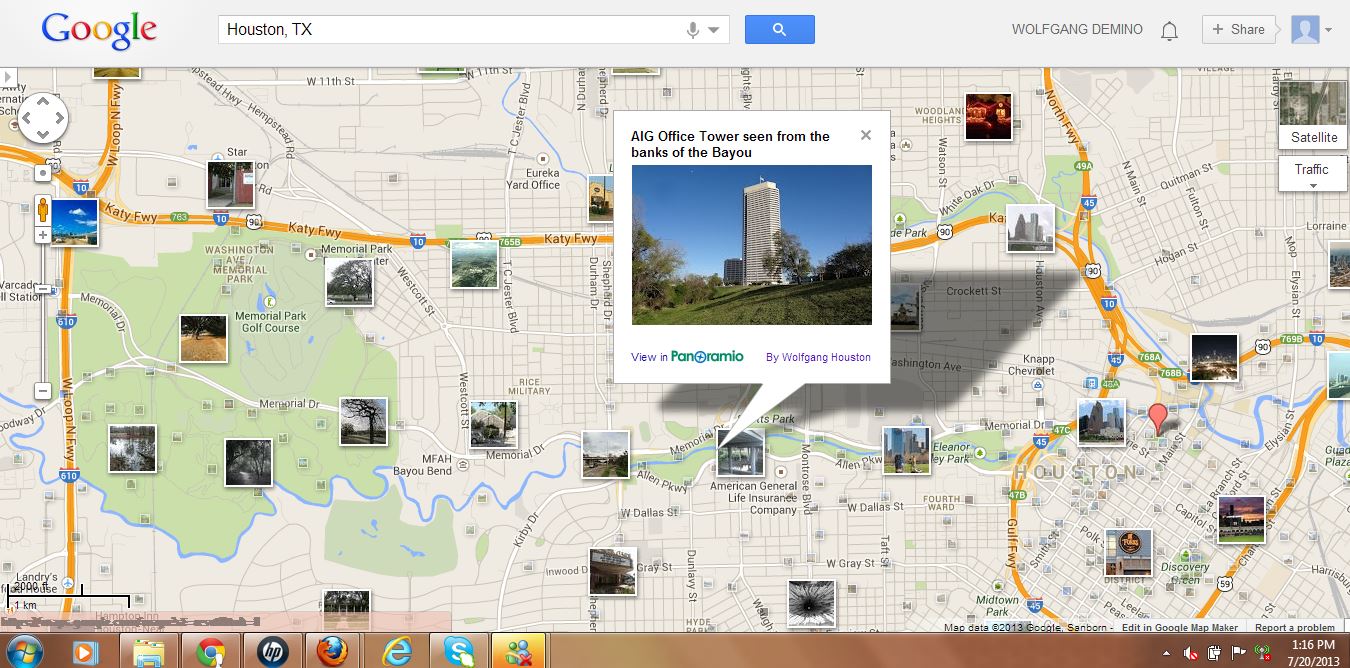Open Skype from the taskbar

point(458,651)
